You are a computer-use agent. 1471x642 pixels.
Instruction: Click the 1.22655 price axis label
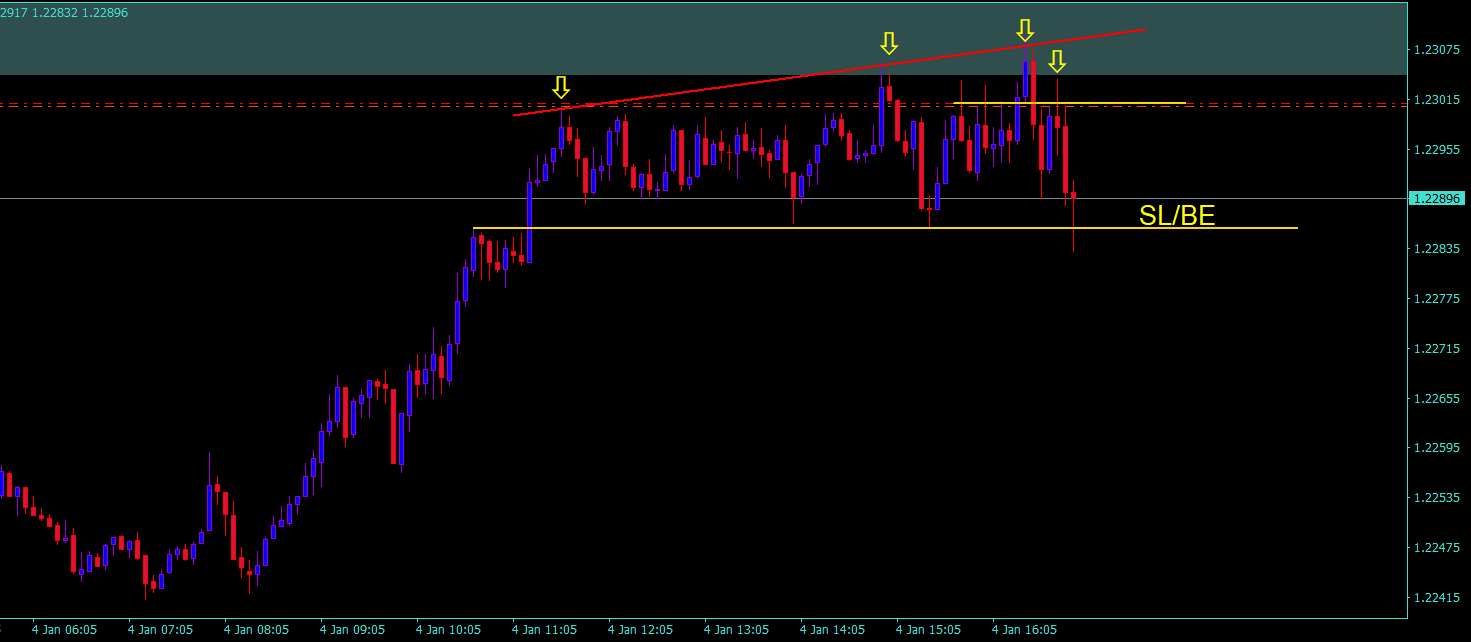coord(1438,398)
